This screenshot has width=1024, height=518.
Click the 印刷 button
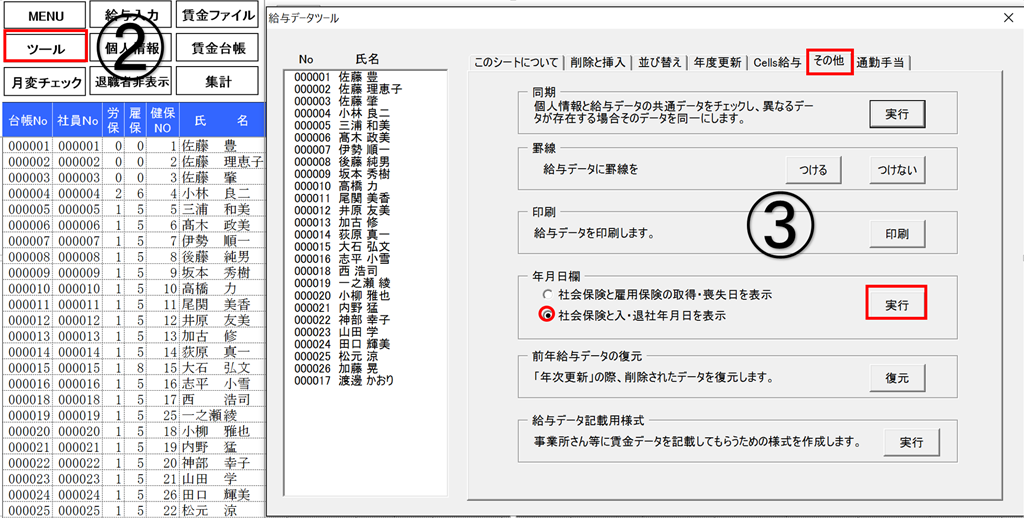coord(897,234)
